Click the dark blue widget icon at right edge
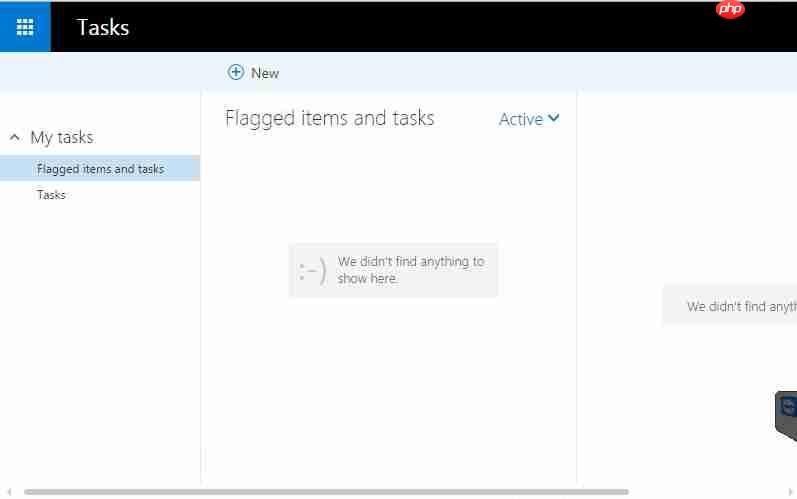Screen dimensions: 797x499 click(788, 407)
